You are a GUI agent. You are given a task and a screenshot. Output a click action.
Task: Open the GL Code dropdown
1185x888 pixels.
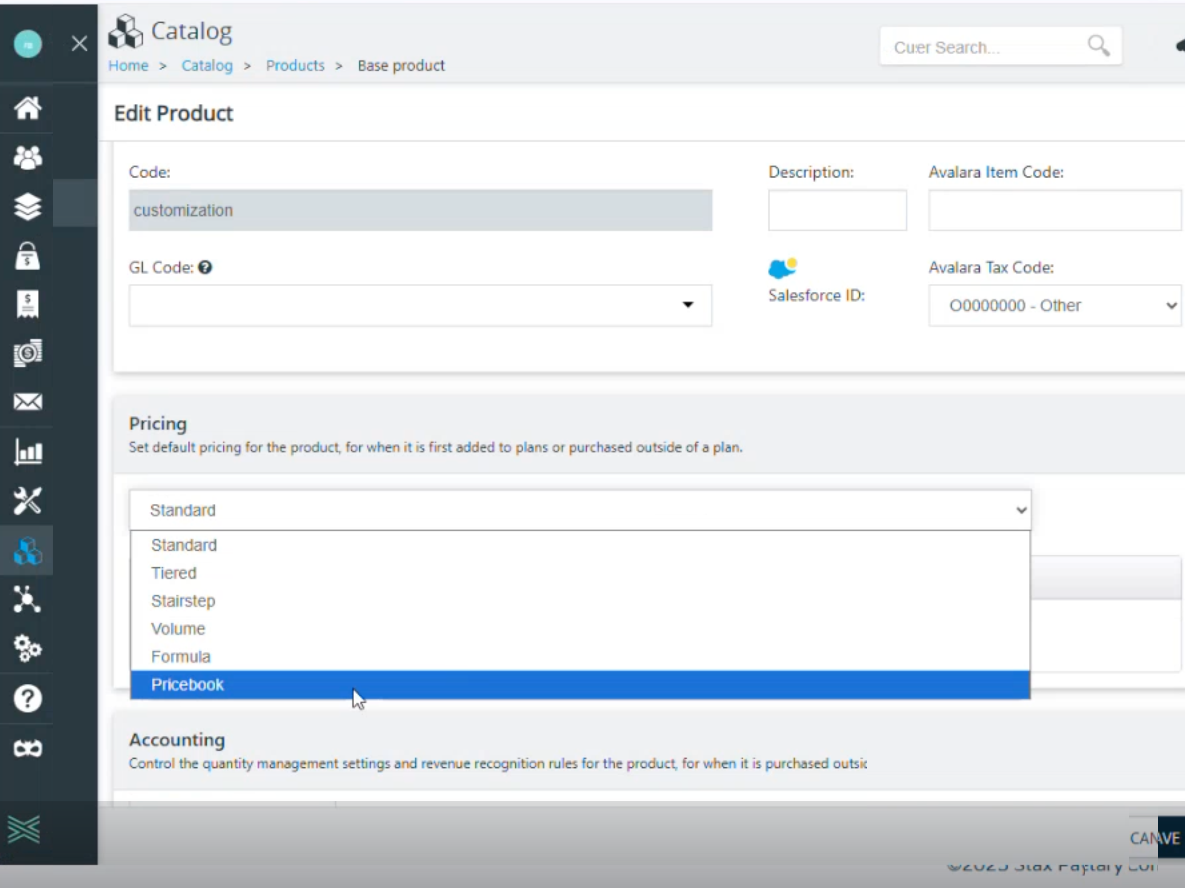420,305
